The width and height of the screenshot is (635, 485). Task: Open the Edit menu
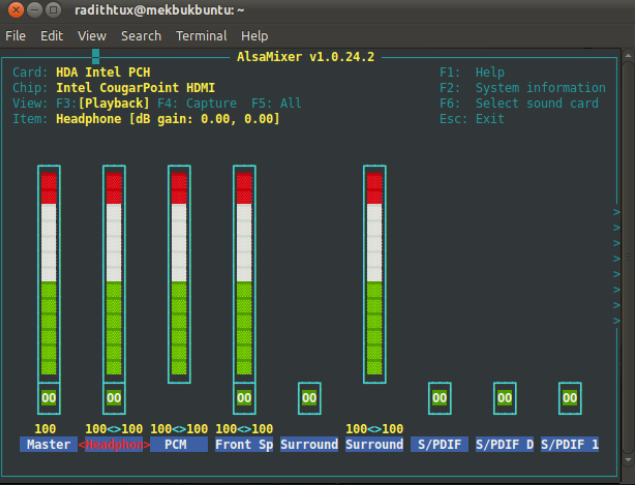[x=51, y=36]
